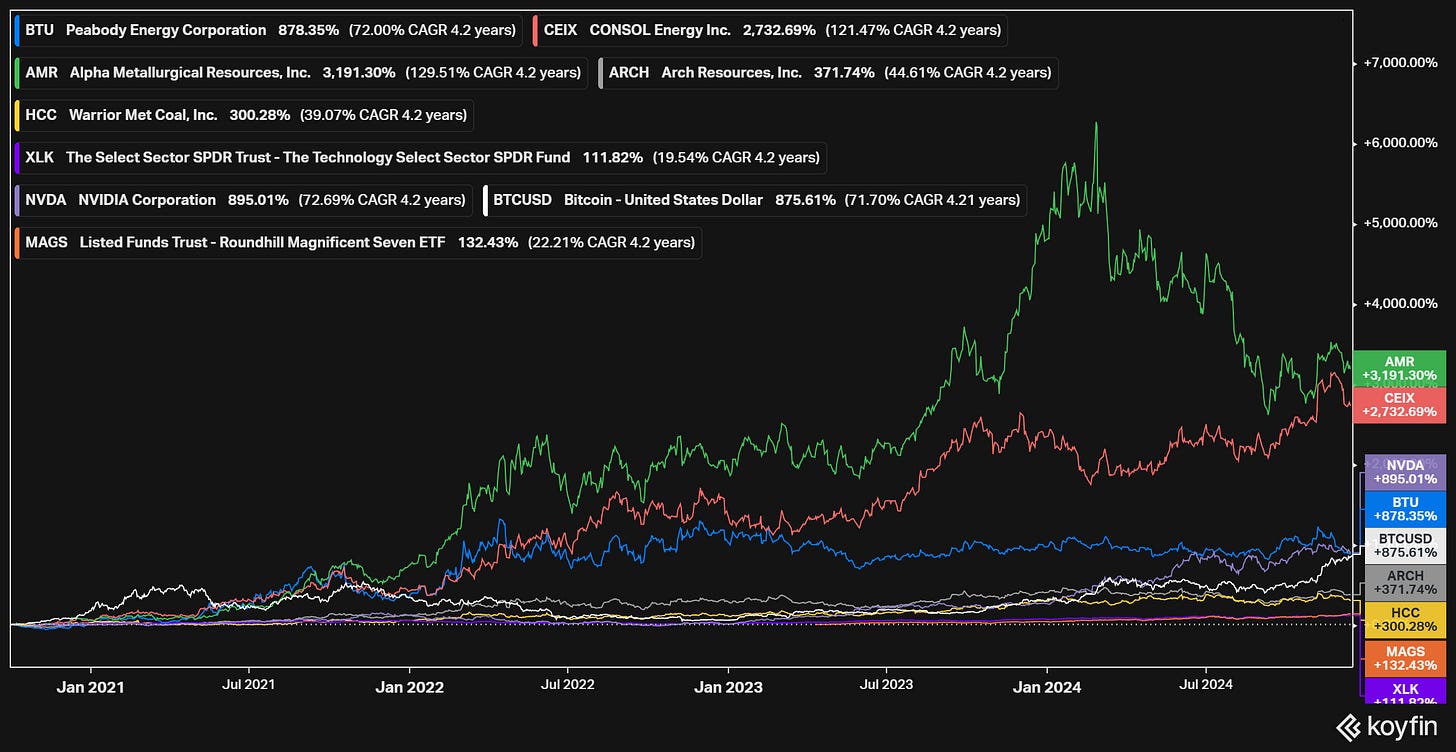The width and height of the screenshot is (1456, 752).
Task: Click the Jan 2023 time axis label
Action: click(728, 687)
